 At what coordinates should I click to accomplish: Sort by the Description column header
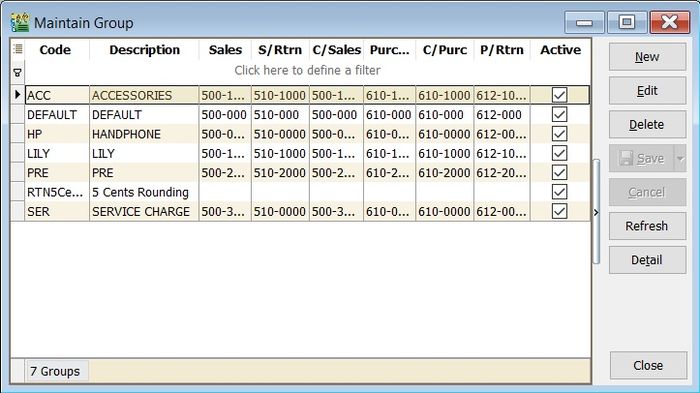click(144, 50)
